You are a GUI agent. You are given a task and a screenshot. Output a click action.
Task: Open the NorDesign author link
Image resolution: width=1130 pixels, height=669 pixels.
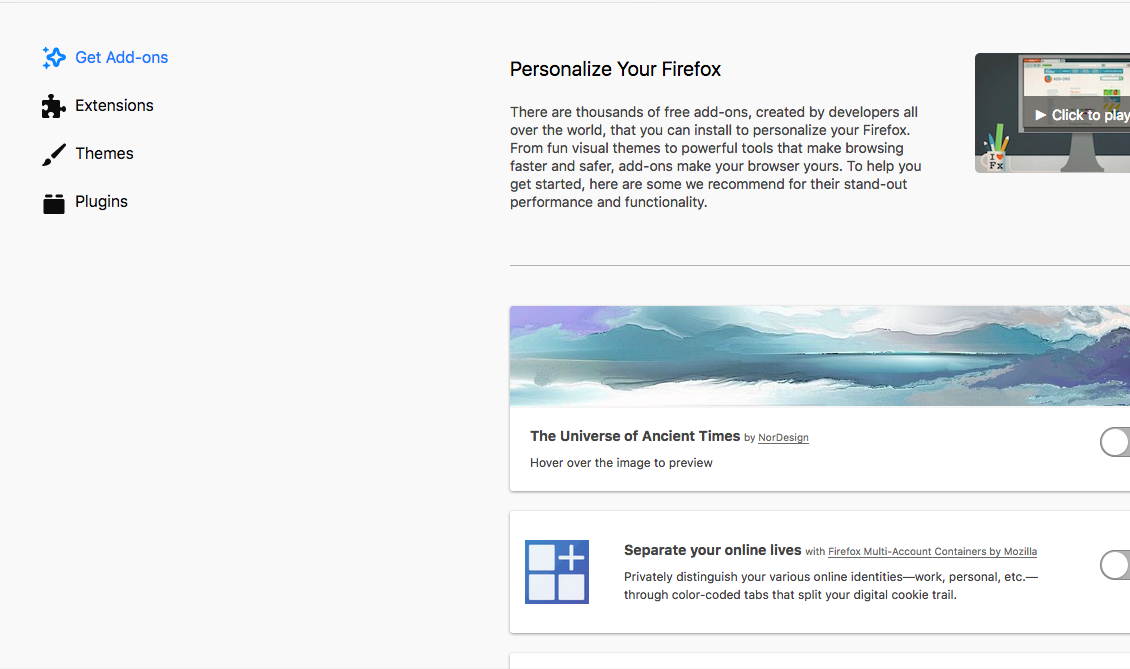pos(783,438)
